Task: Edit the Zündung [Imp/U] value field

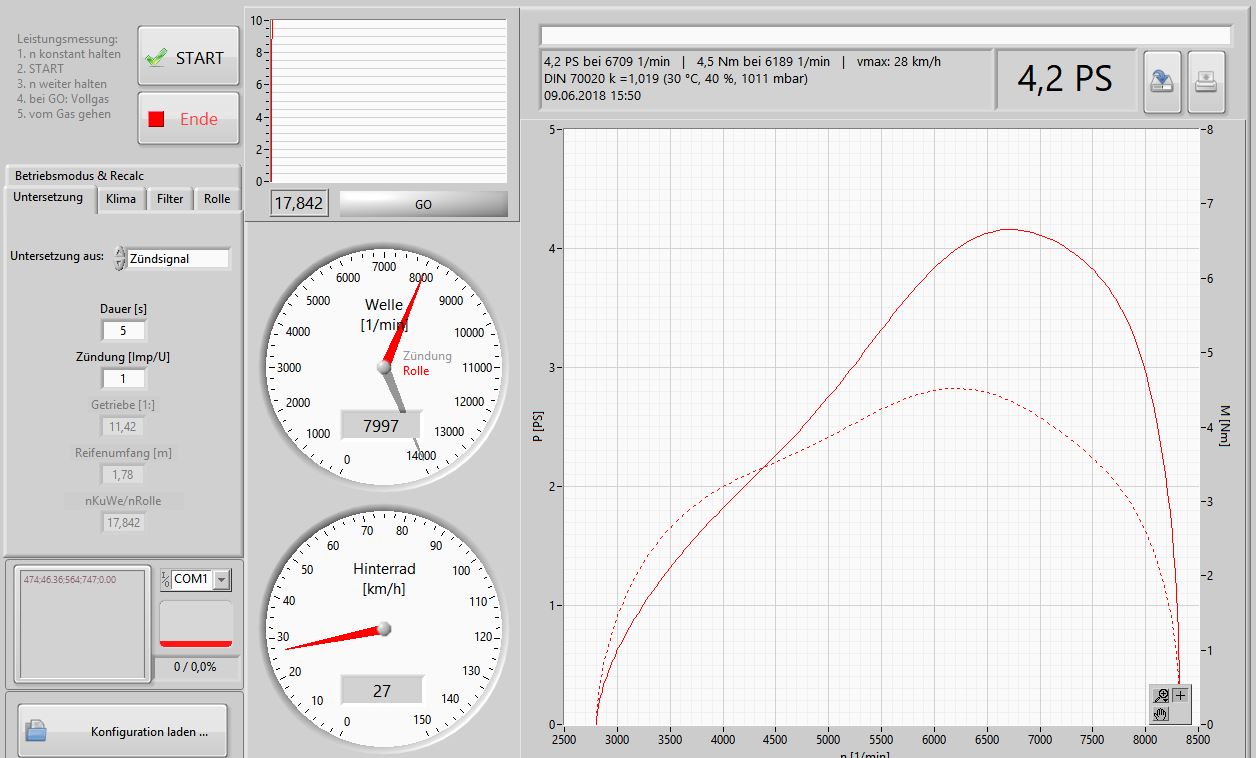Action: coord(123,379)
